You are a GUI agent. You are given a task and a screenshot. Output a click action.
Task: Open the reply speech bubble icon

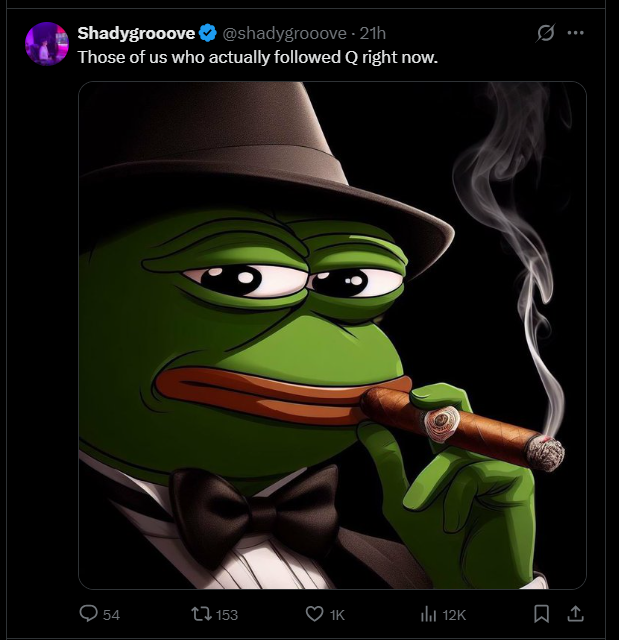pos(89,613)
